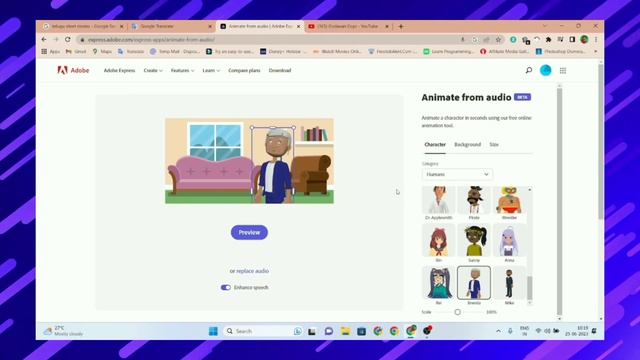The width and height of the screenshot is (640, 360).
Task: Go back with the browser back arrow
Action: pos(44,40)
